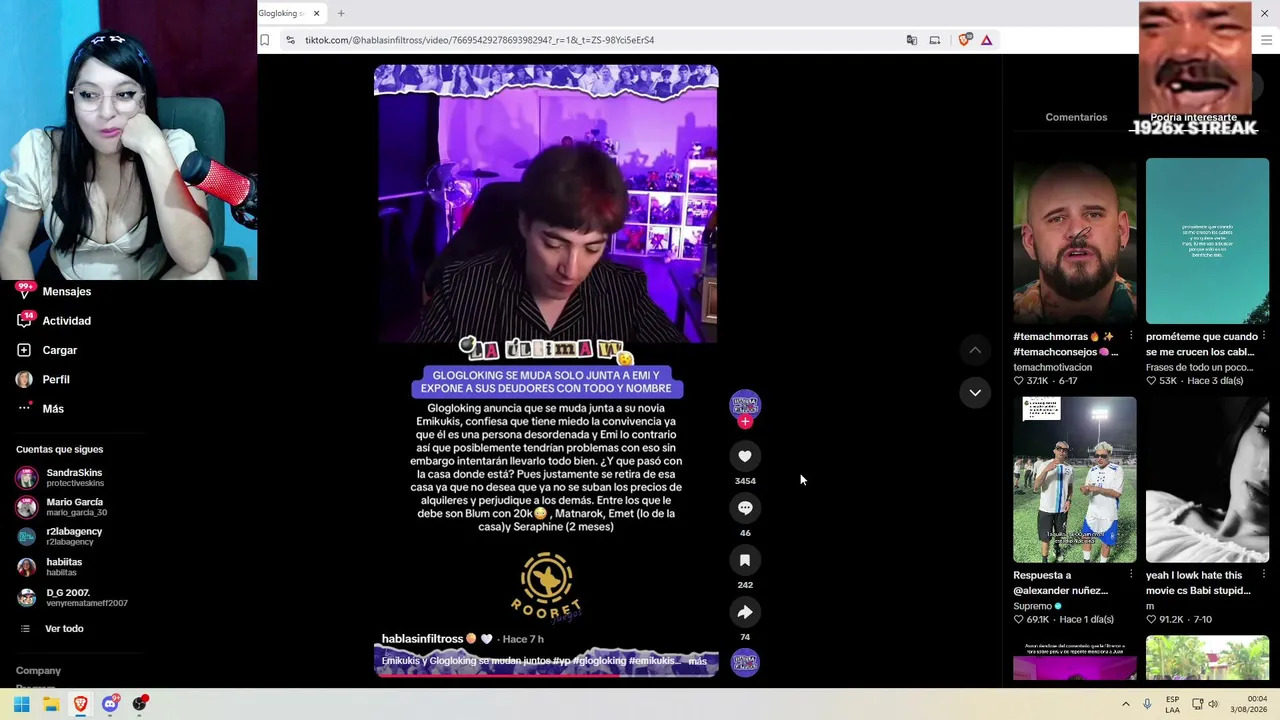Open Brave Rewards triangle icon
1280x720 pixels.
tap(986, 40)
